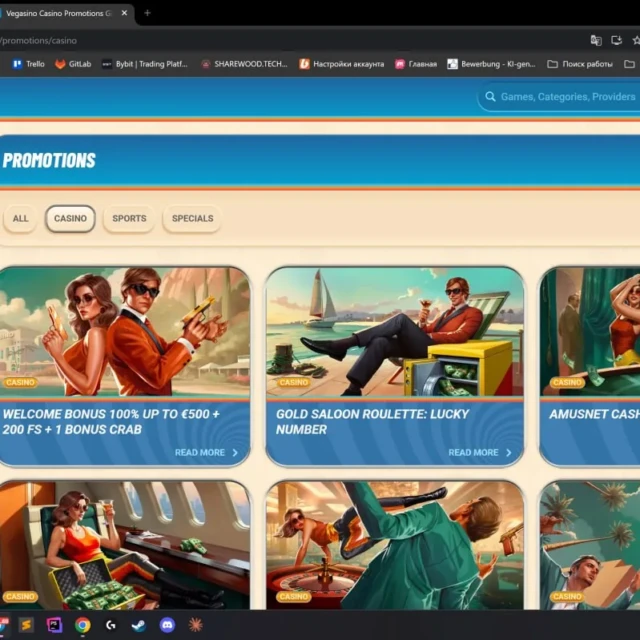The image size is (640, 640).
Task: Open the Welcome Bonus 100% title
Action: pyautogui.click(x=111, y=422)
